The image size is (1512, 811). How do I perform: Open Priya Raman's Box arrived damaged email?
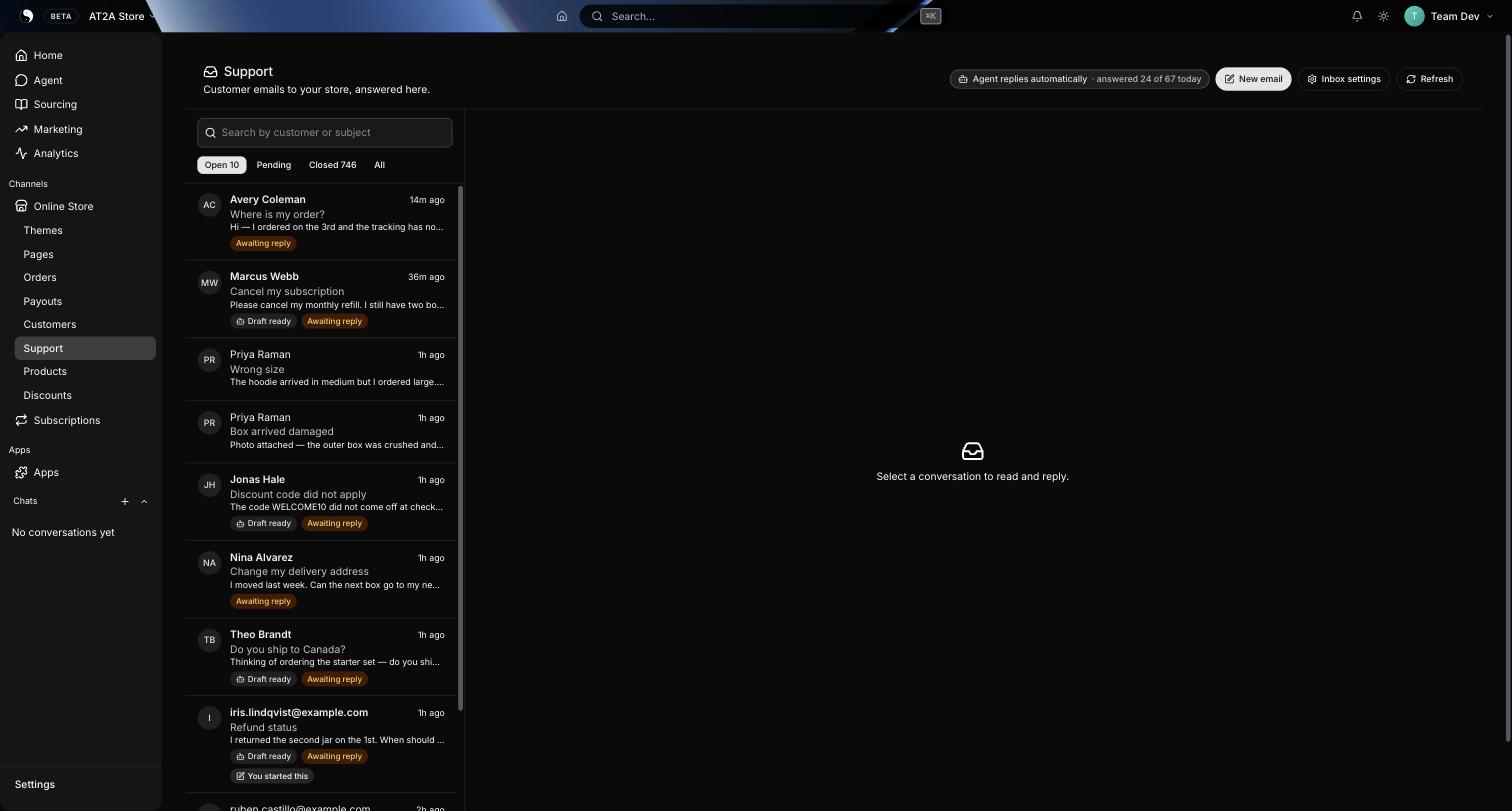click(321, 432)
